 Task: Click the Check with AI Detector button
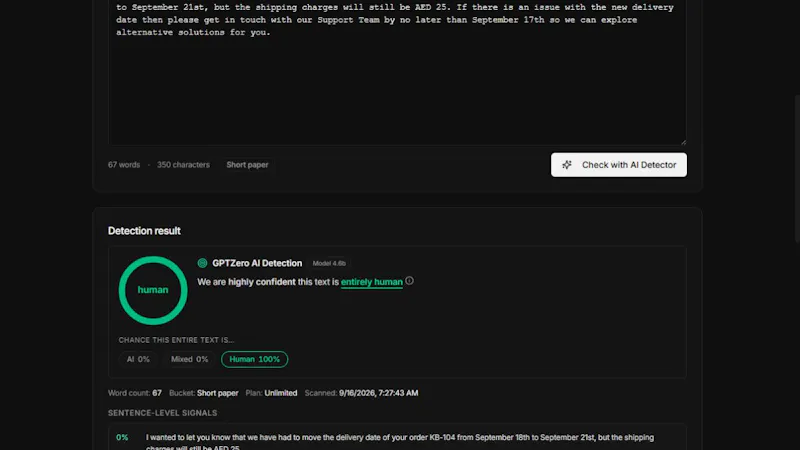[x=618, y=165]
